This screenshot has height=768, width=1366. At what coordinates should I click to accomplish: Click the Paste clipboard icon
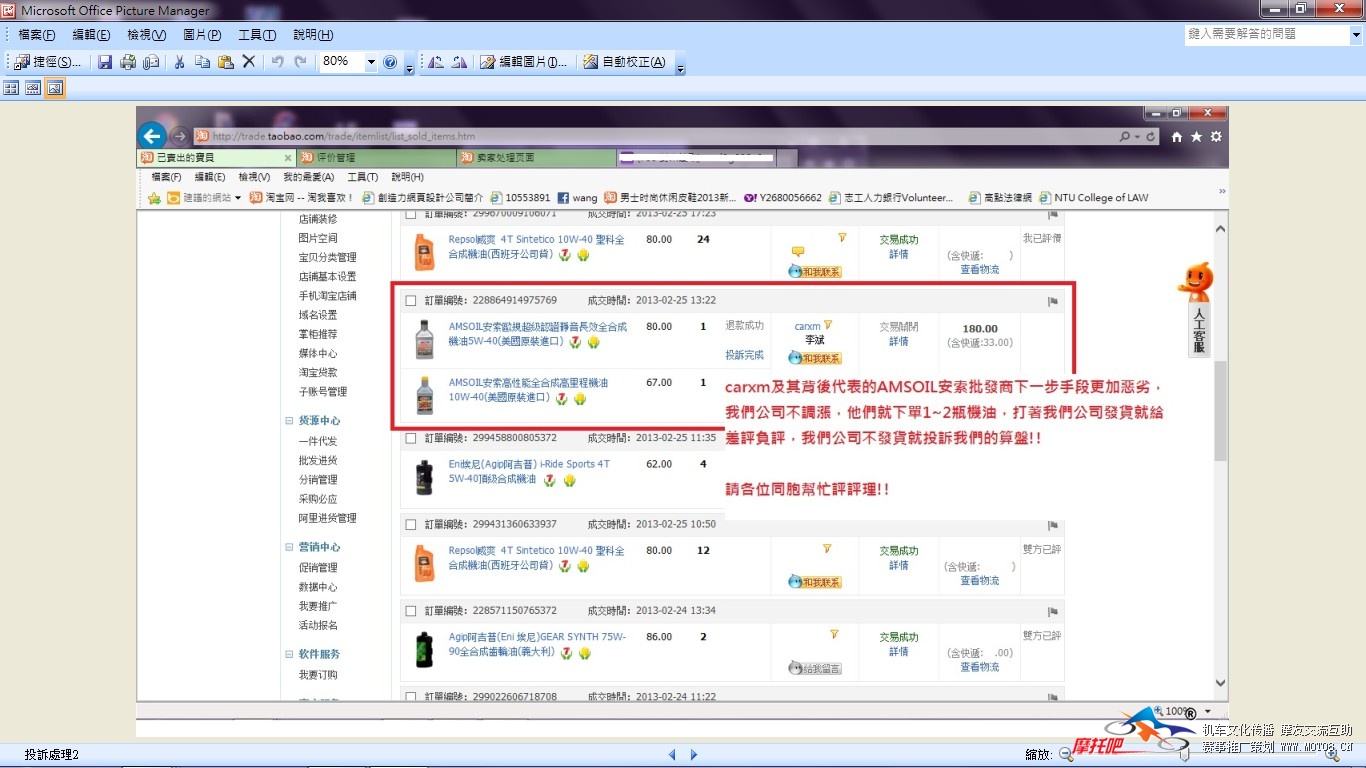tap(225, 62)
